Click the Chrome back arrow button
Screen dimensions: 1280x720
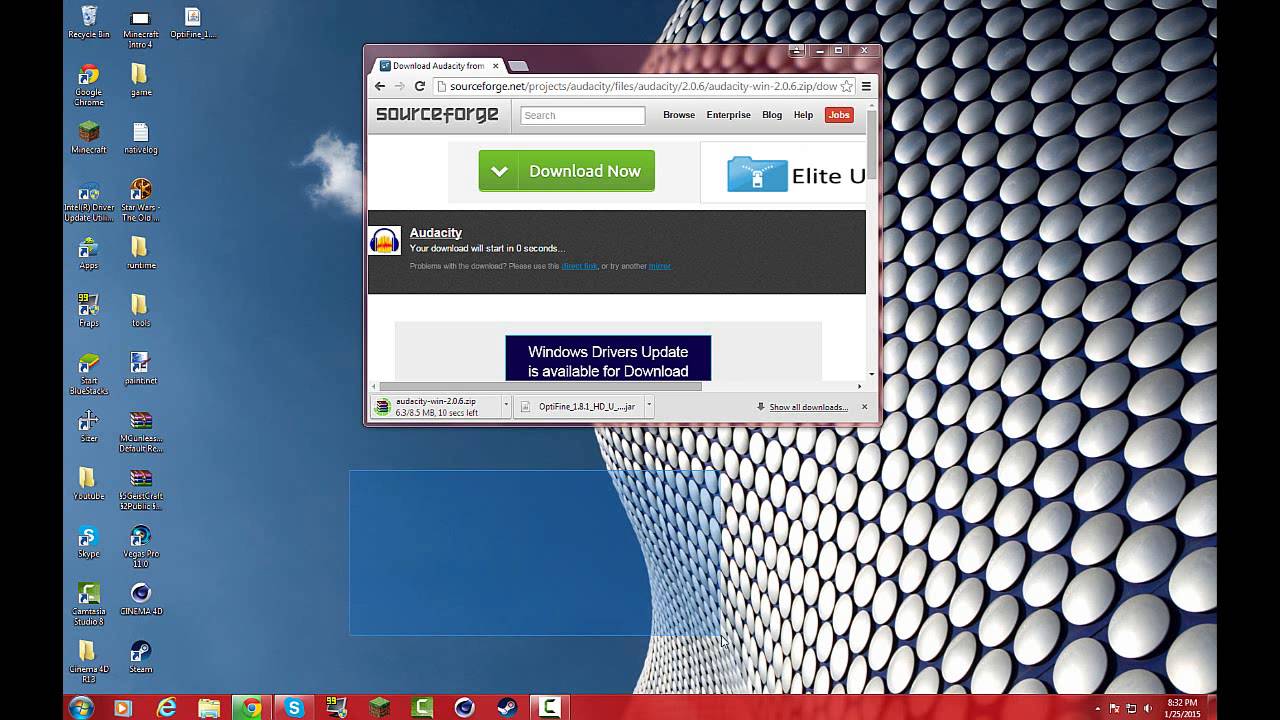pos(380,86)
